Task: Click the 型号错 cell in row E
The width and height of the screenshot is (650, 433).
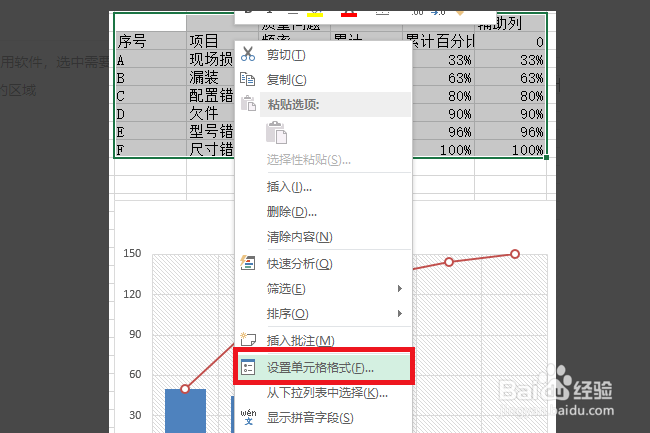Action: coord(211,131)
